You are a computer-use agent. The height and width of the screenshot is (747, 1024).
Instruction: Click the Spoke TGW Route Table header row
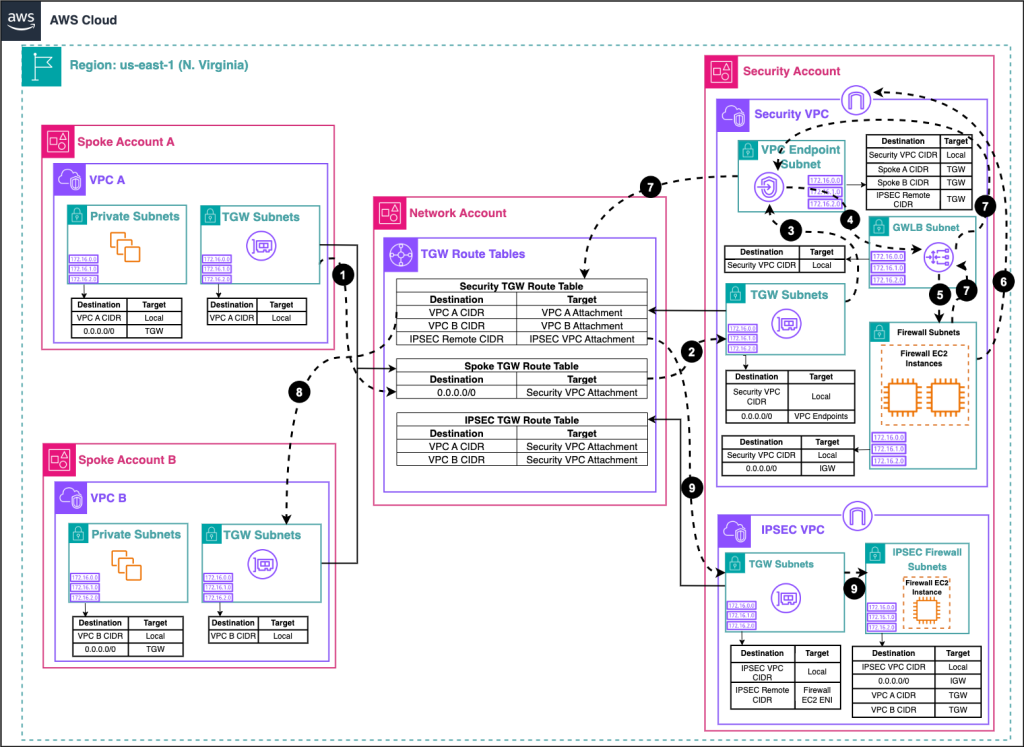point(521,365)
